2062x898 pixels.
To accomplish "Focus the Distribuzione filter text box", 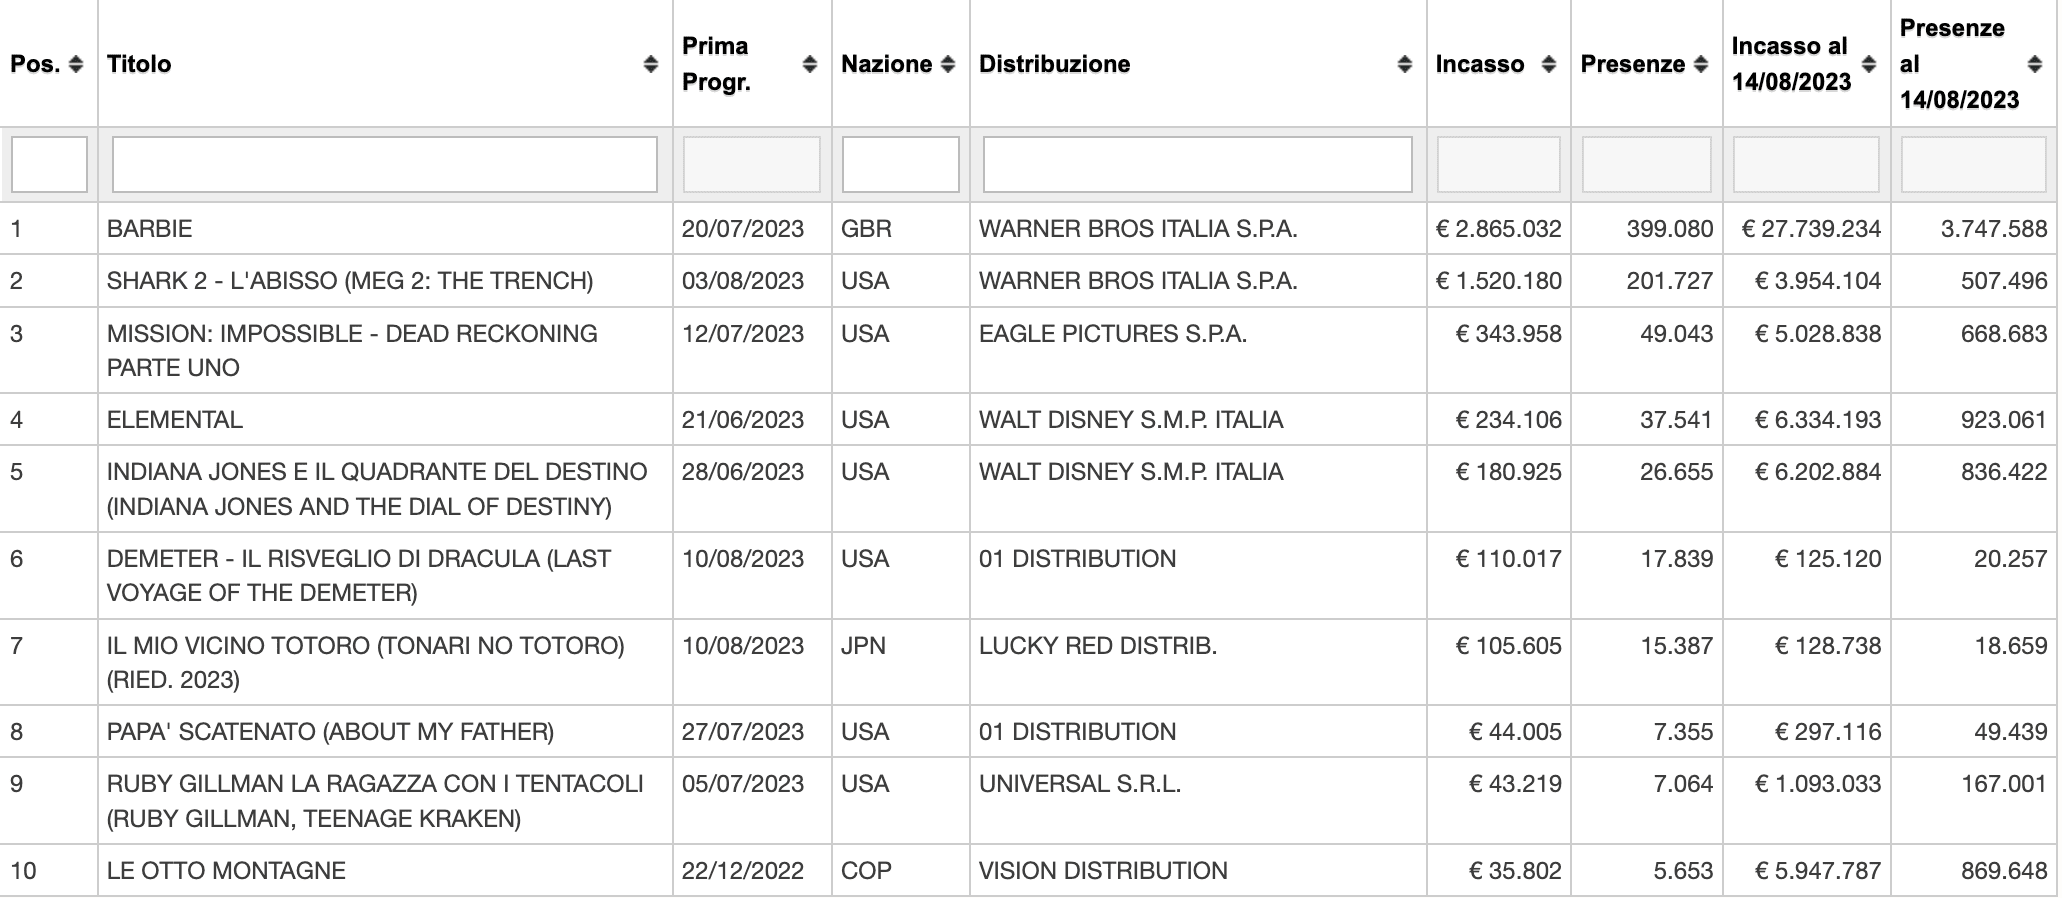I will [1198, 164].
